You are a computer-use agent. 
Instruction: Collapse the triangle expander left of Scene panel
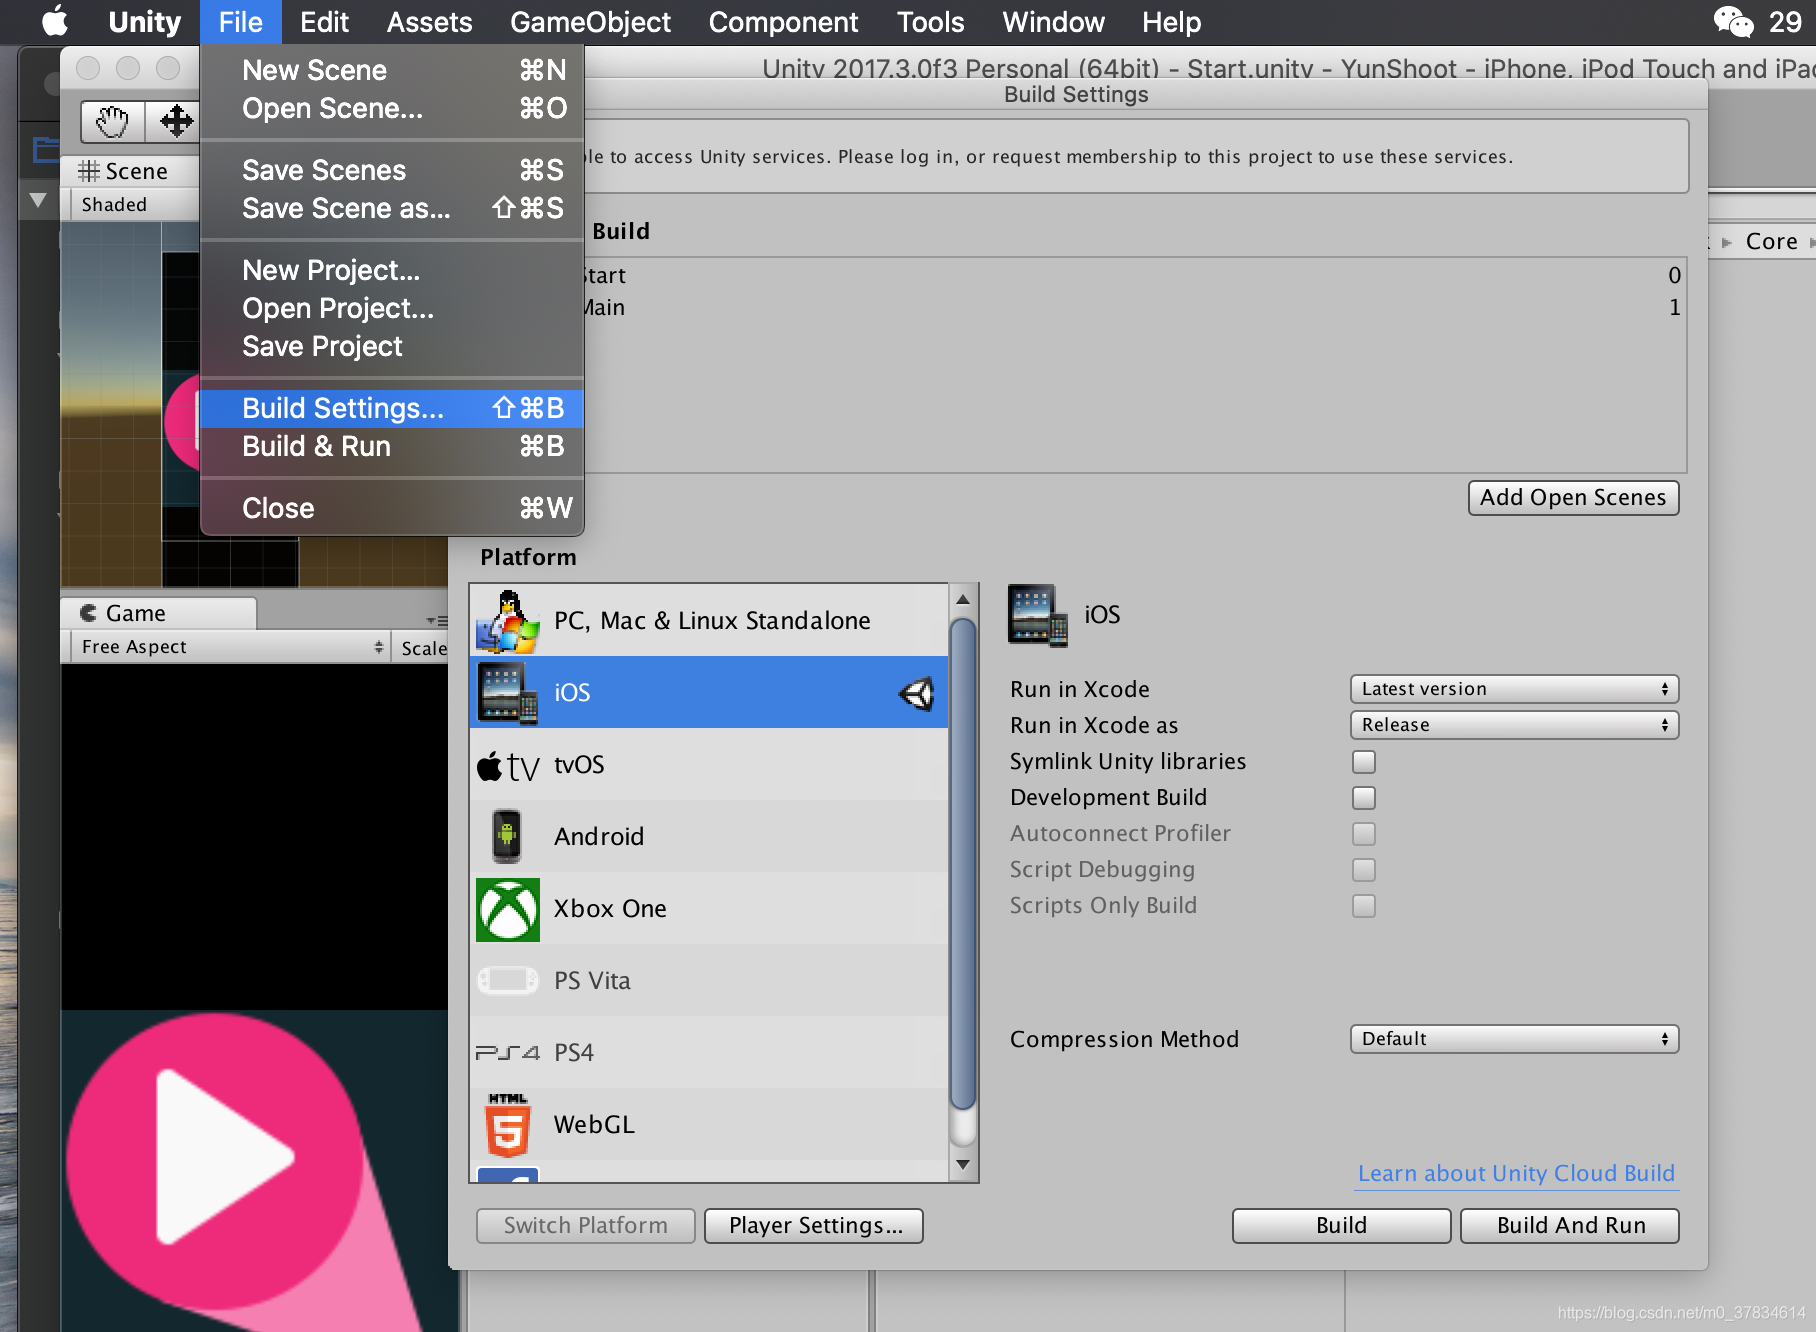tap(38, 200)
